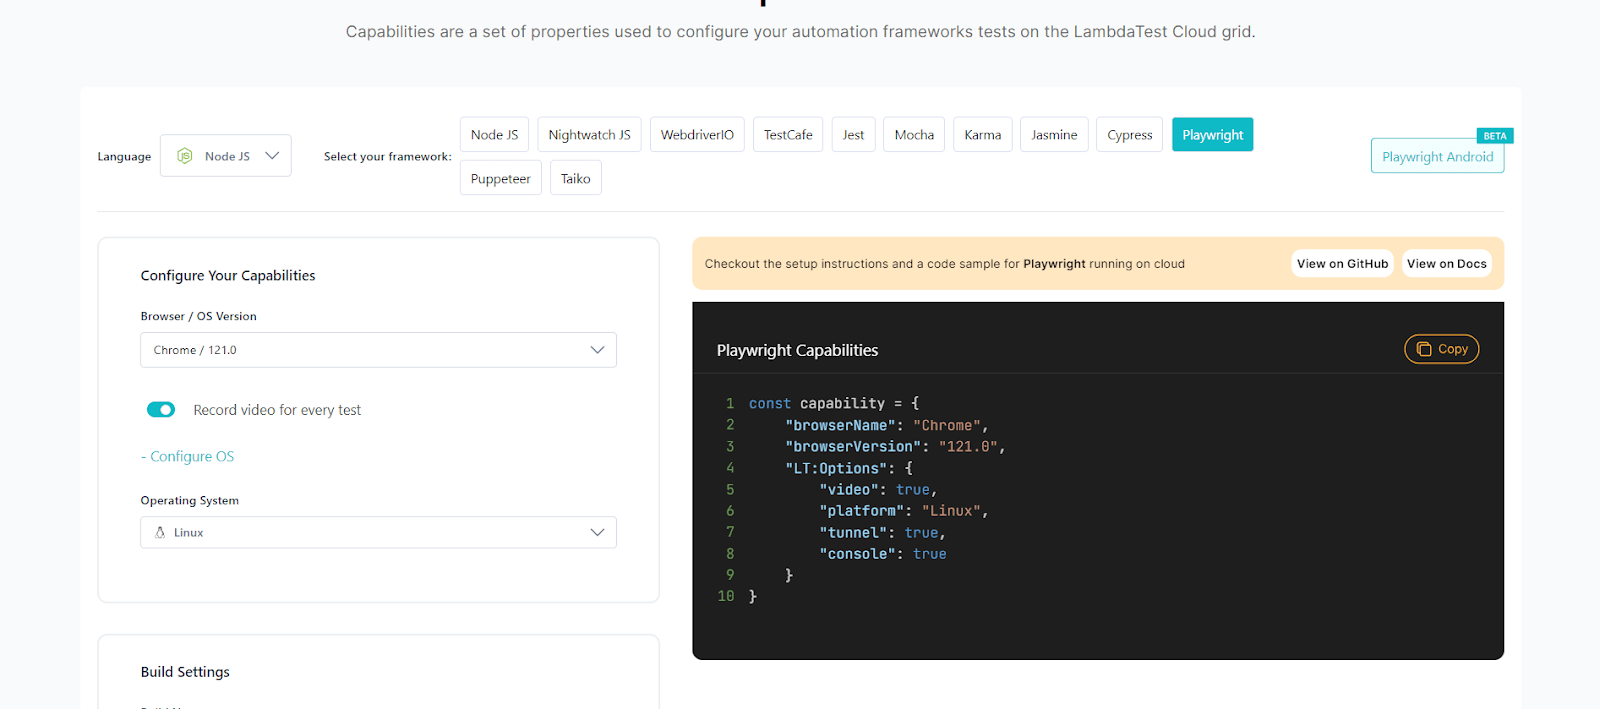Pick the TestCafe framework

788,135
